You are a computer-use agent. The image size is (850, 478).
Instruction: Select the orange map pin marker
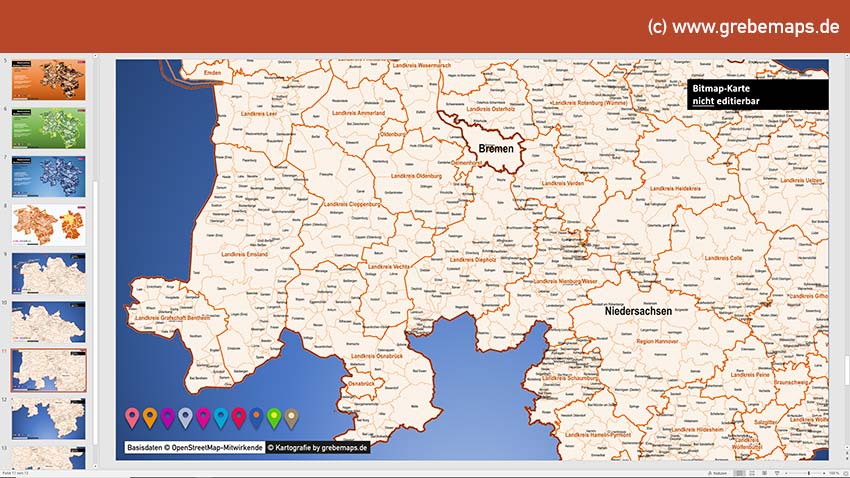150,418
